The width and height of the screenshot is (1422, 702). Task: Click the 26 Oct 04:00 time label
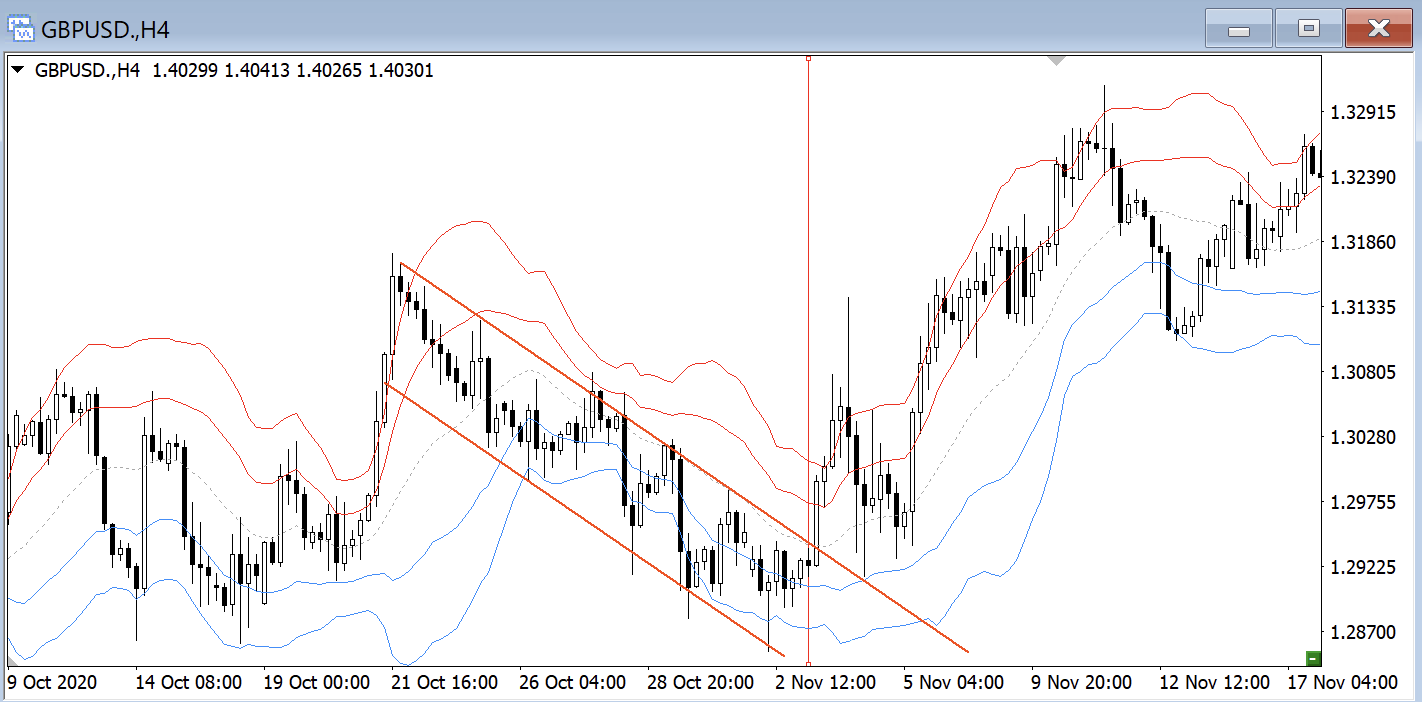(x=572, y=683)
